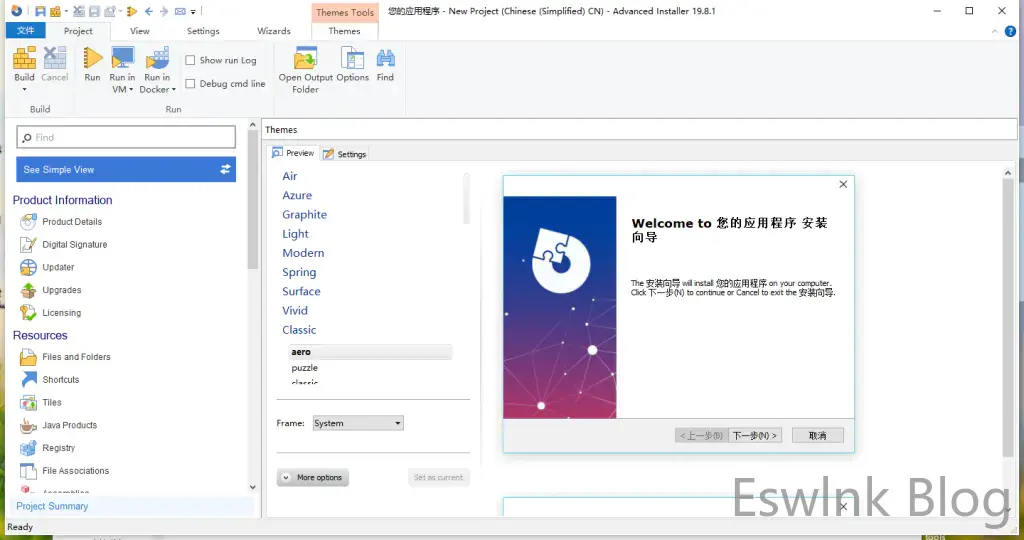The height and width of the screenshot is (540, 1024).
Task: Click the Run in VM icon
Action: pyautogui.click(x=122, y=59)
